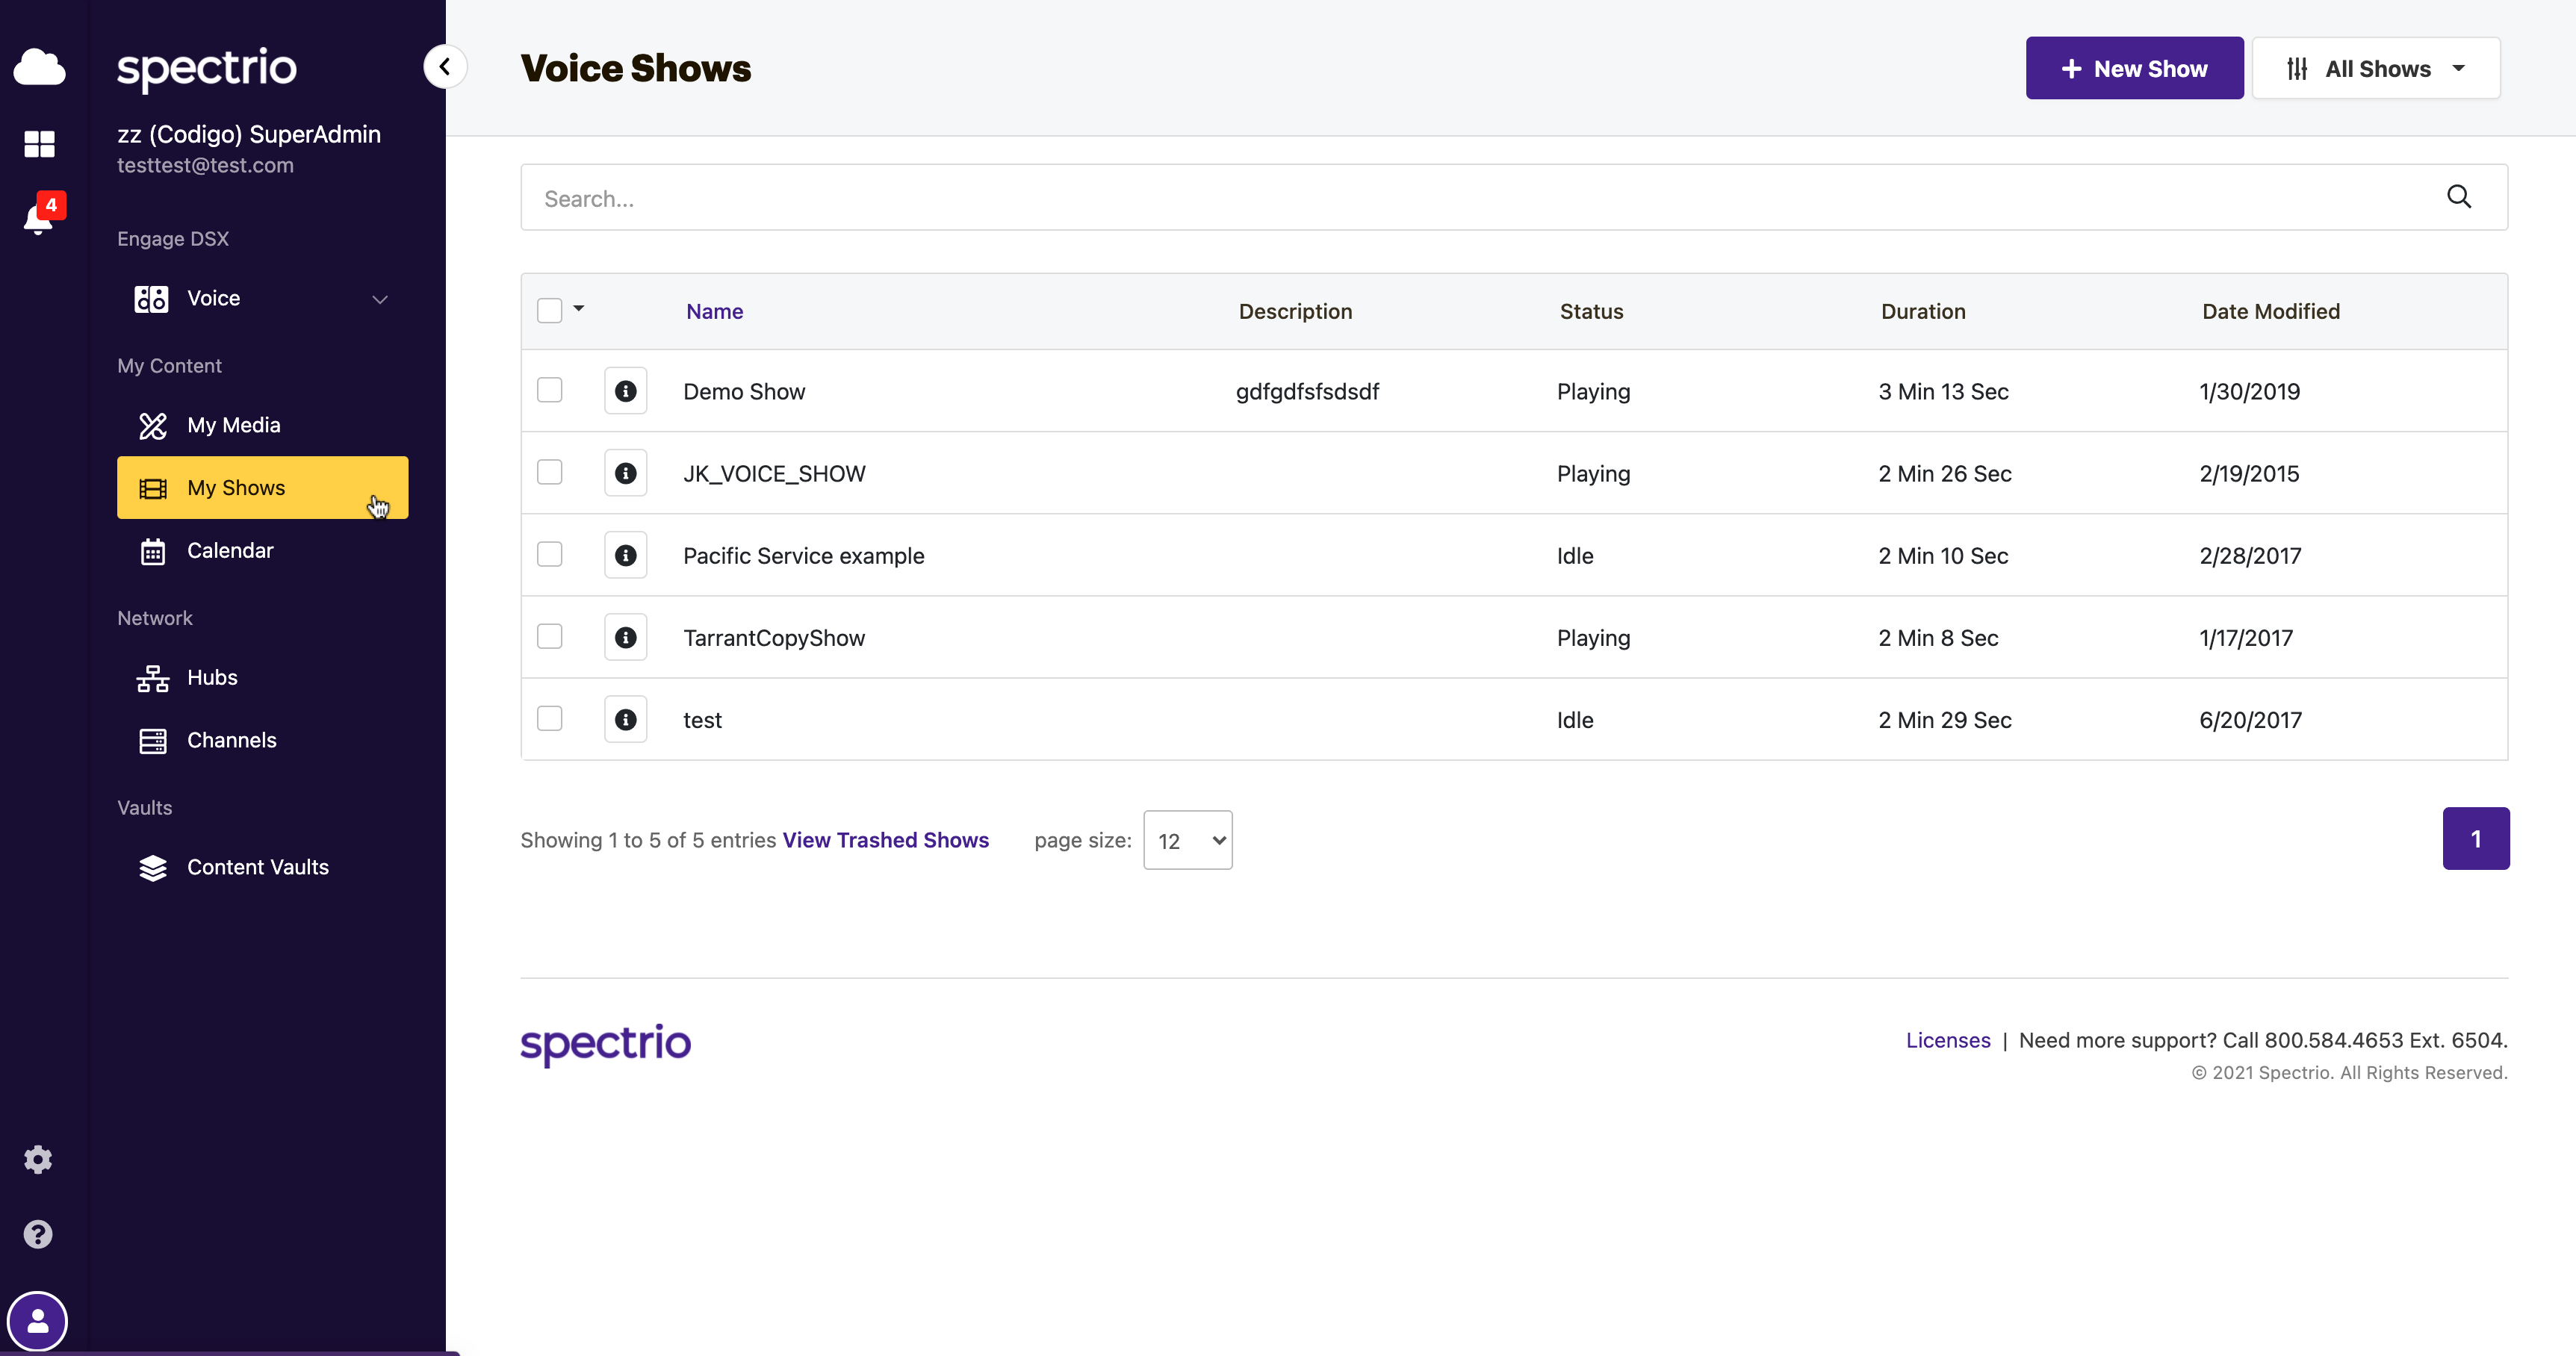The width and height of the screenshot is (2576, 1356).
Task: Open the All Shows filter dropdown
Action: click(x=2376, y=68)
